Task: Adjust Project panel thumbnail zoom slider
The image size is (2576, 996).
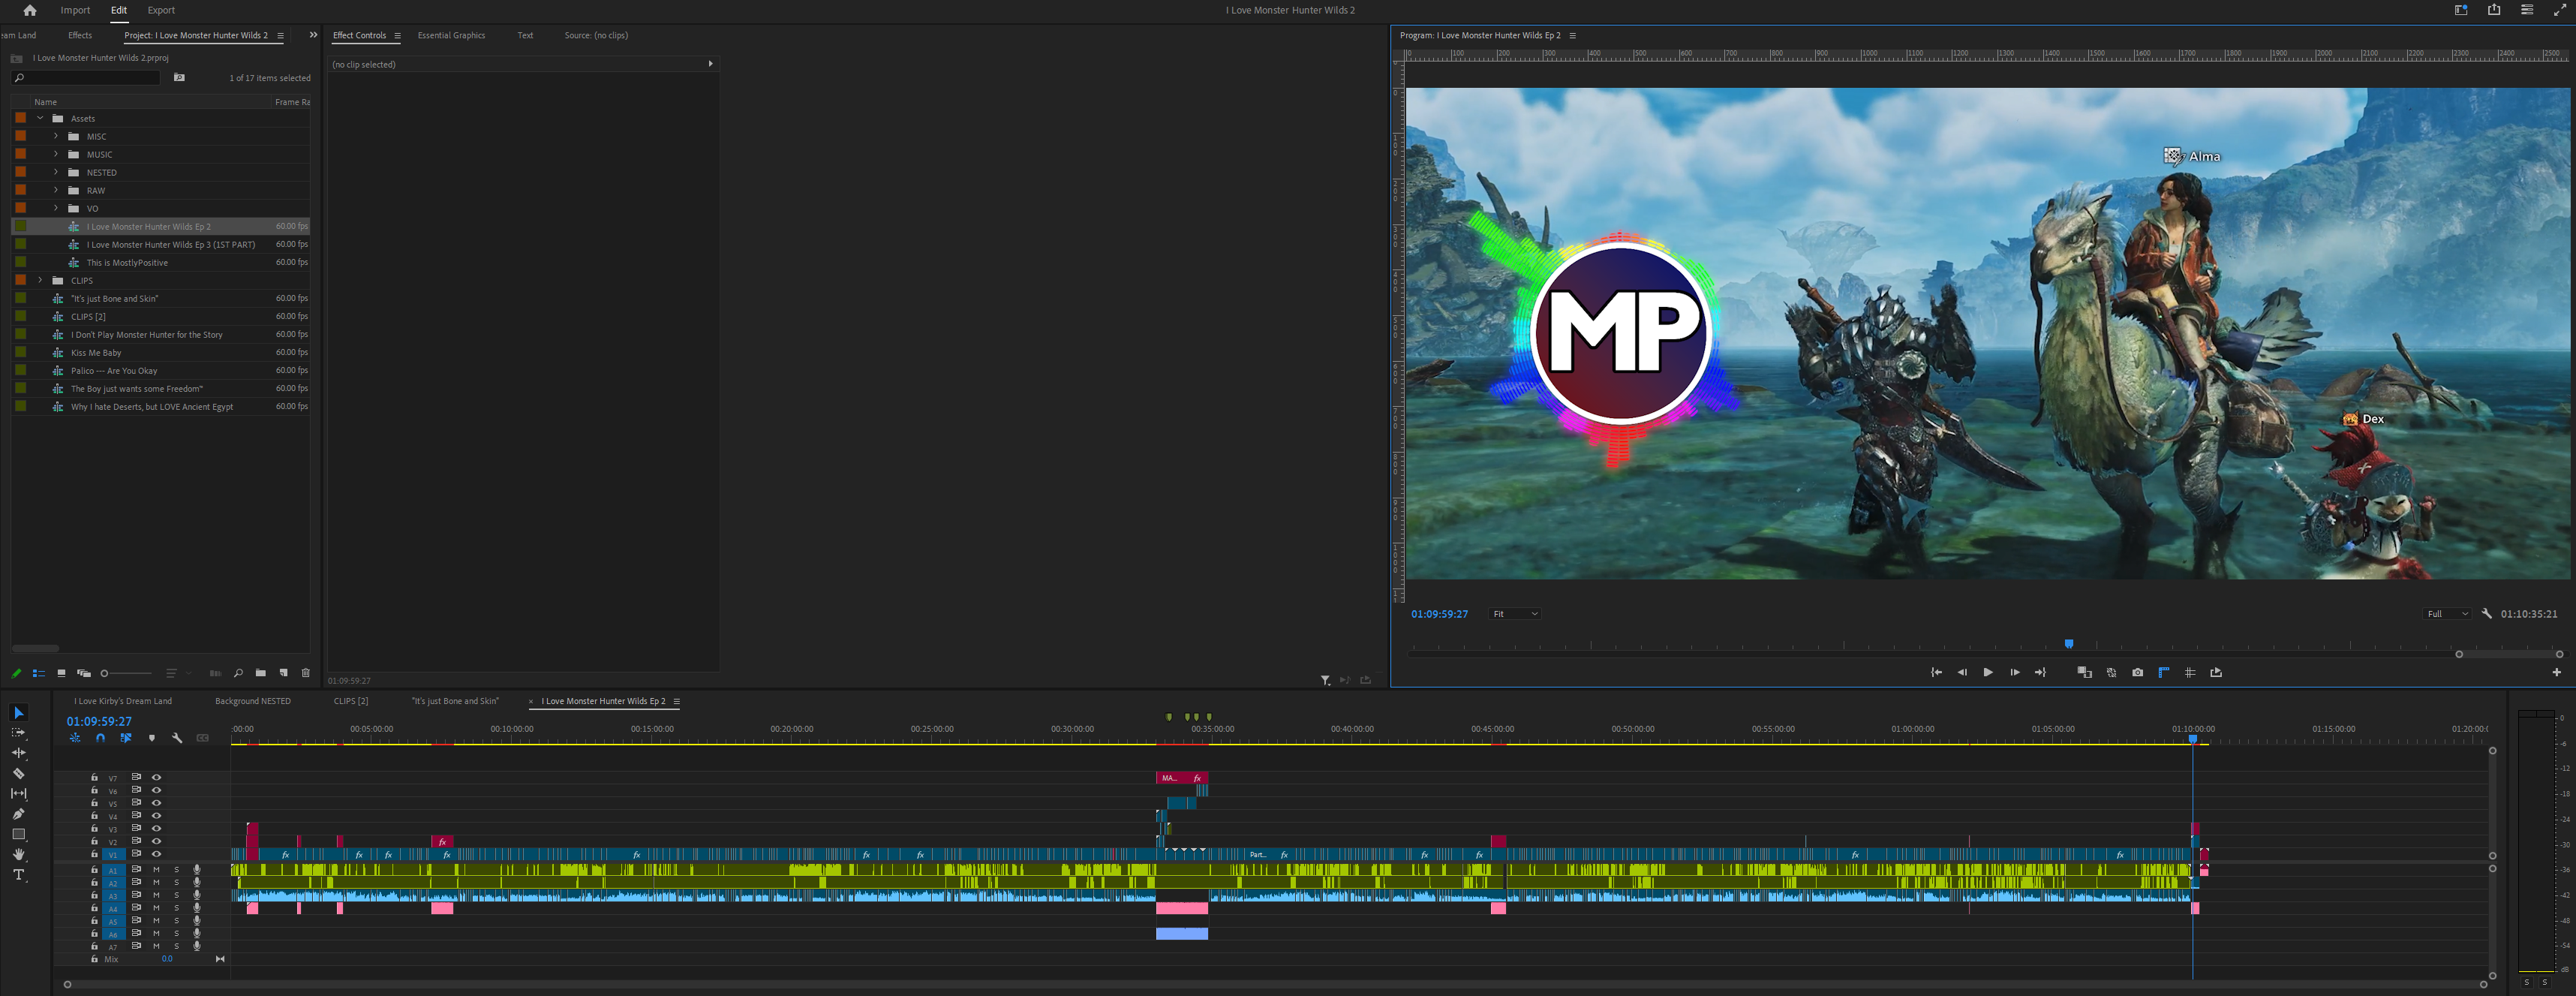Action: tap(125, 673)
